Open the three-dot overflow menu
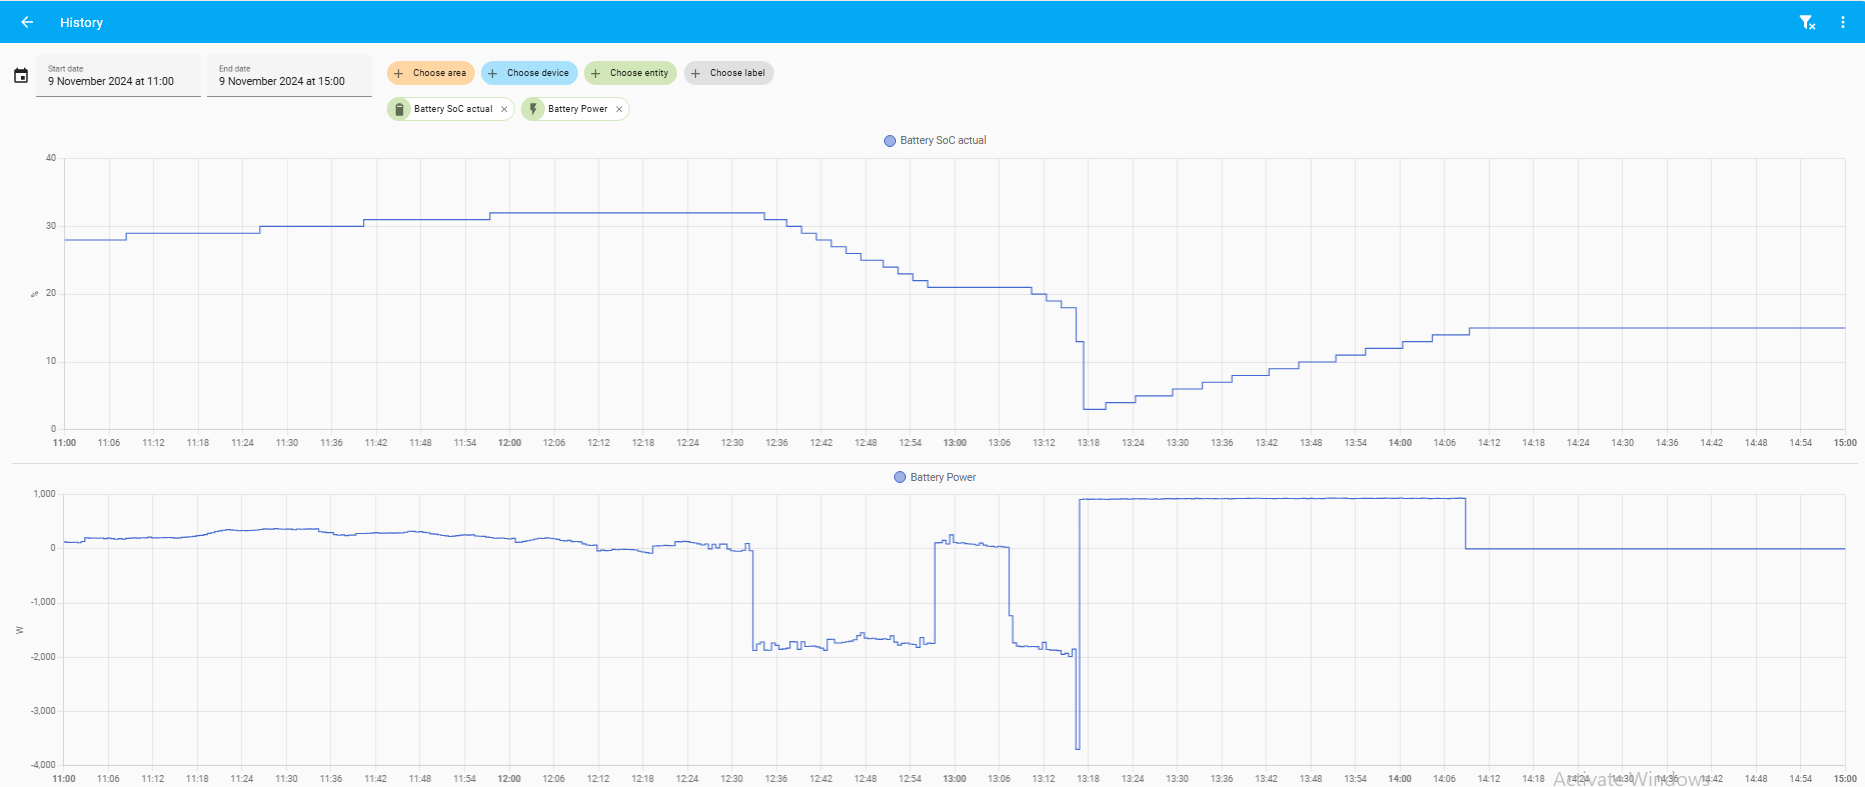1865x787 pixels. [1843, 22]
